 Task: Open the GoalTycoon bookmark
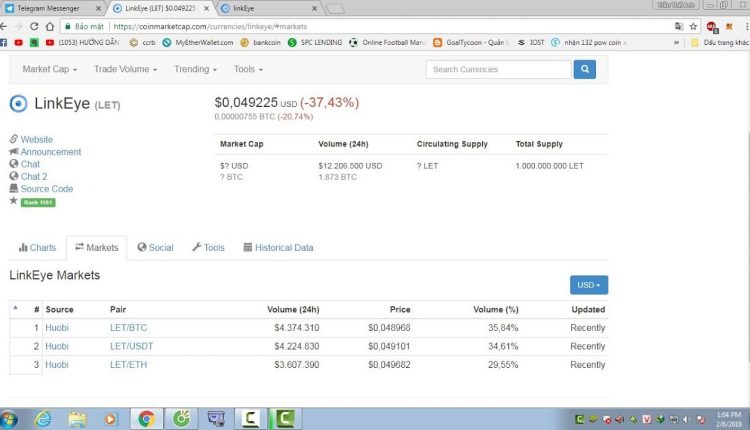pos(470,43)
